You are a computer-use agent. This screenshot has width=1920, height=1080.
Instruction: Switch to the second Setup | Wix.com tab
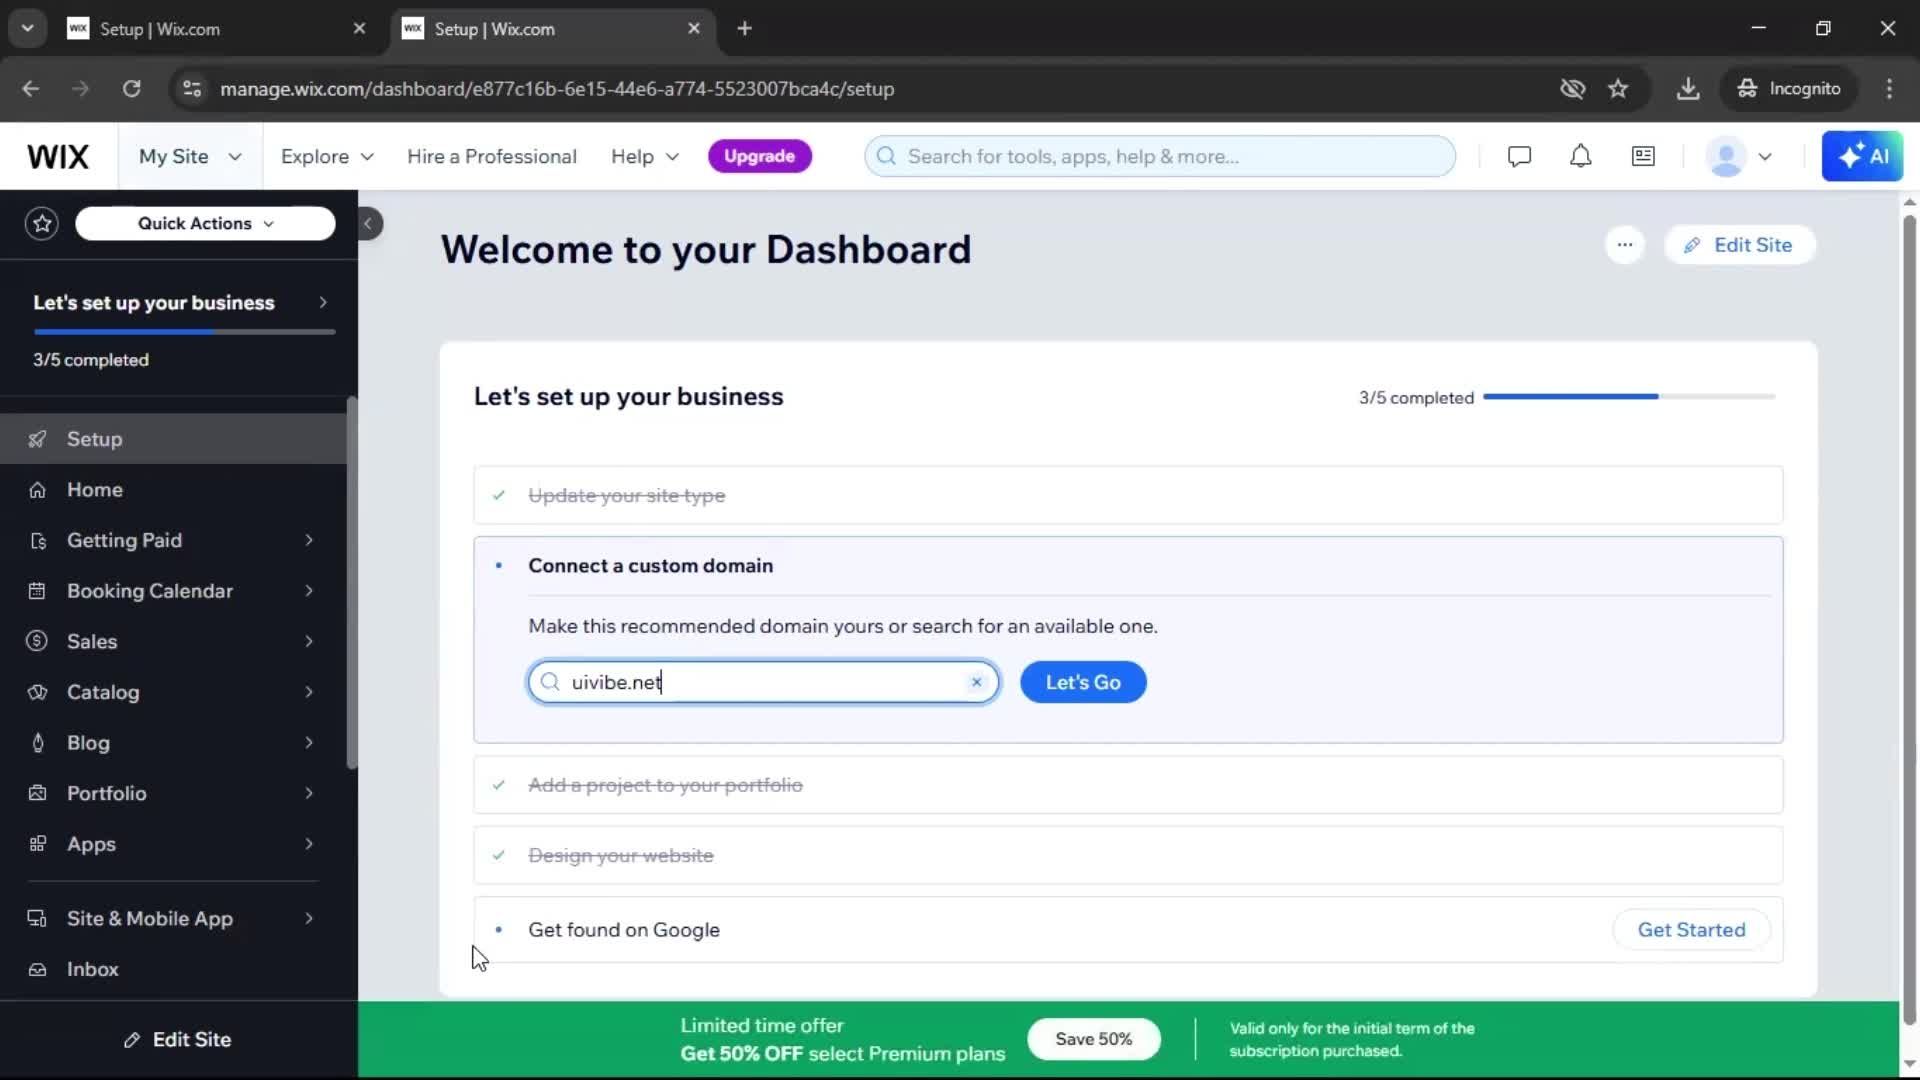pyautogui.click(x=551, y=29)
